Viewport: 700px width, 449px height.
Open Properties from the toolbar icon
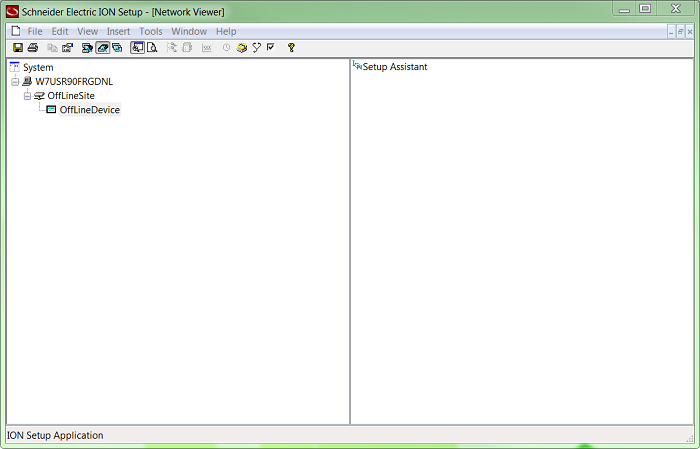point(67,47)
